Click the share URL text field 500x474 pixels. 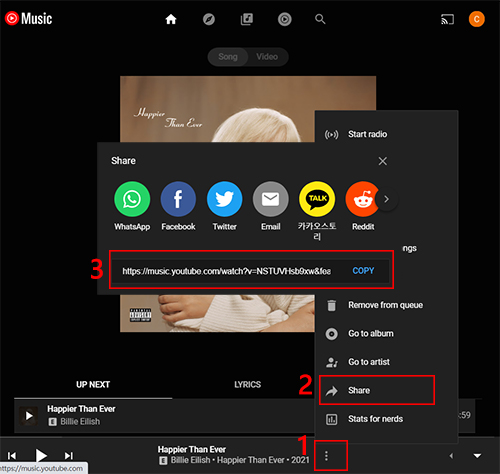(227, 271)
